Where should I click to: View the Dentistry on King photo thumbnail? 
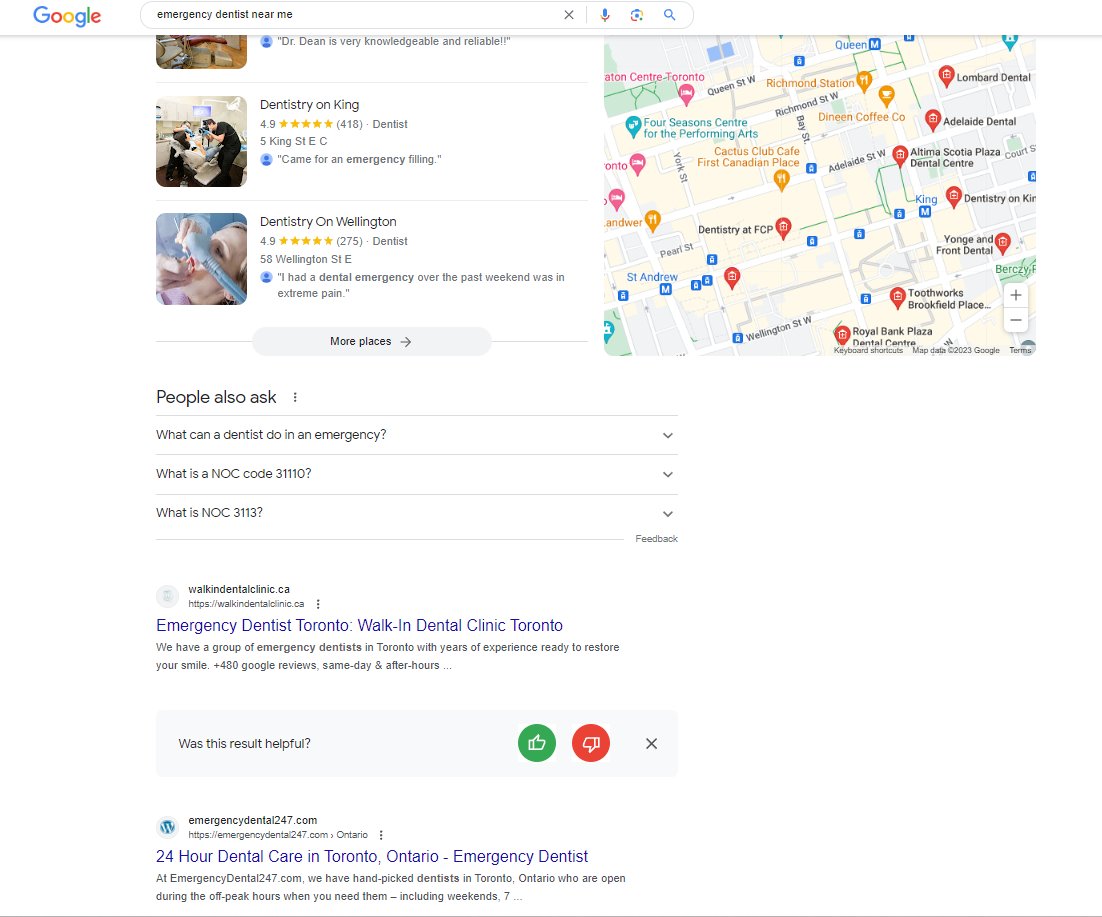pyautogui.click(x=202, y=141)
